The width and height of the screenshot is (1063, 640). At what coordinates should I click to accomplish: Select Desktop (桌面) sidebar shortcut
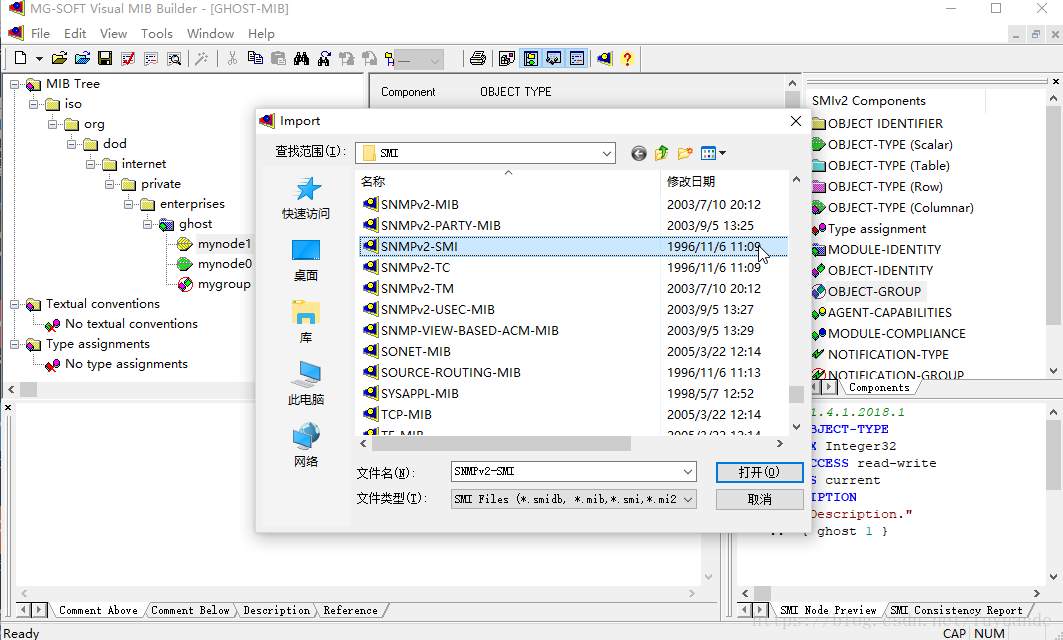coord(306,260)
